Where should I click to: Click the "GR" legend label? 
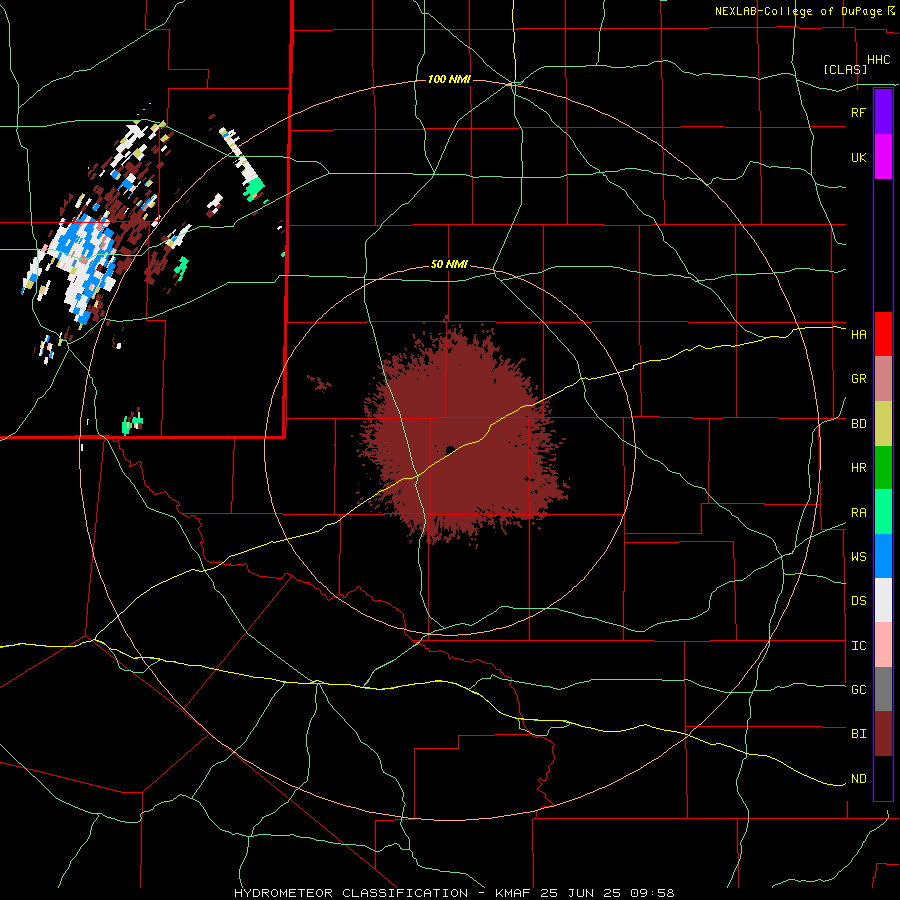coord(858,379)
